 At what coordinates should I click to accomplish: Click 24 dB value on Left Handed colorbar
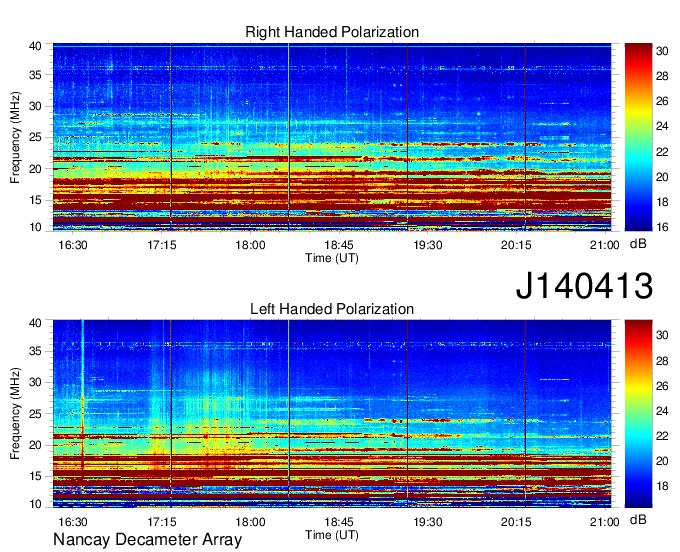pyautogui.click(x=662, y=411)
